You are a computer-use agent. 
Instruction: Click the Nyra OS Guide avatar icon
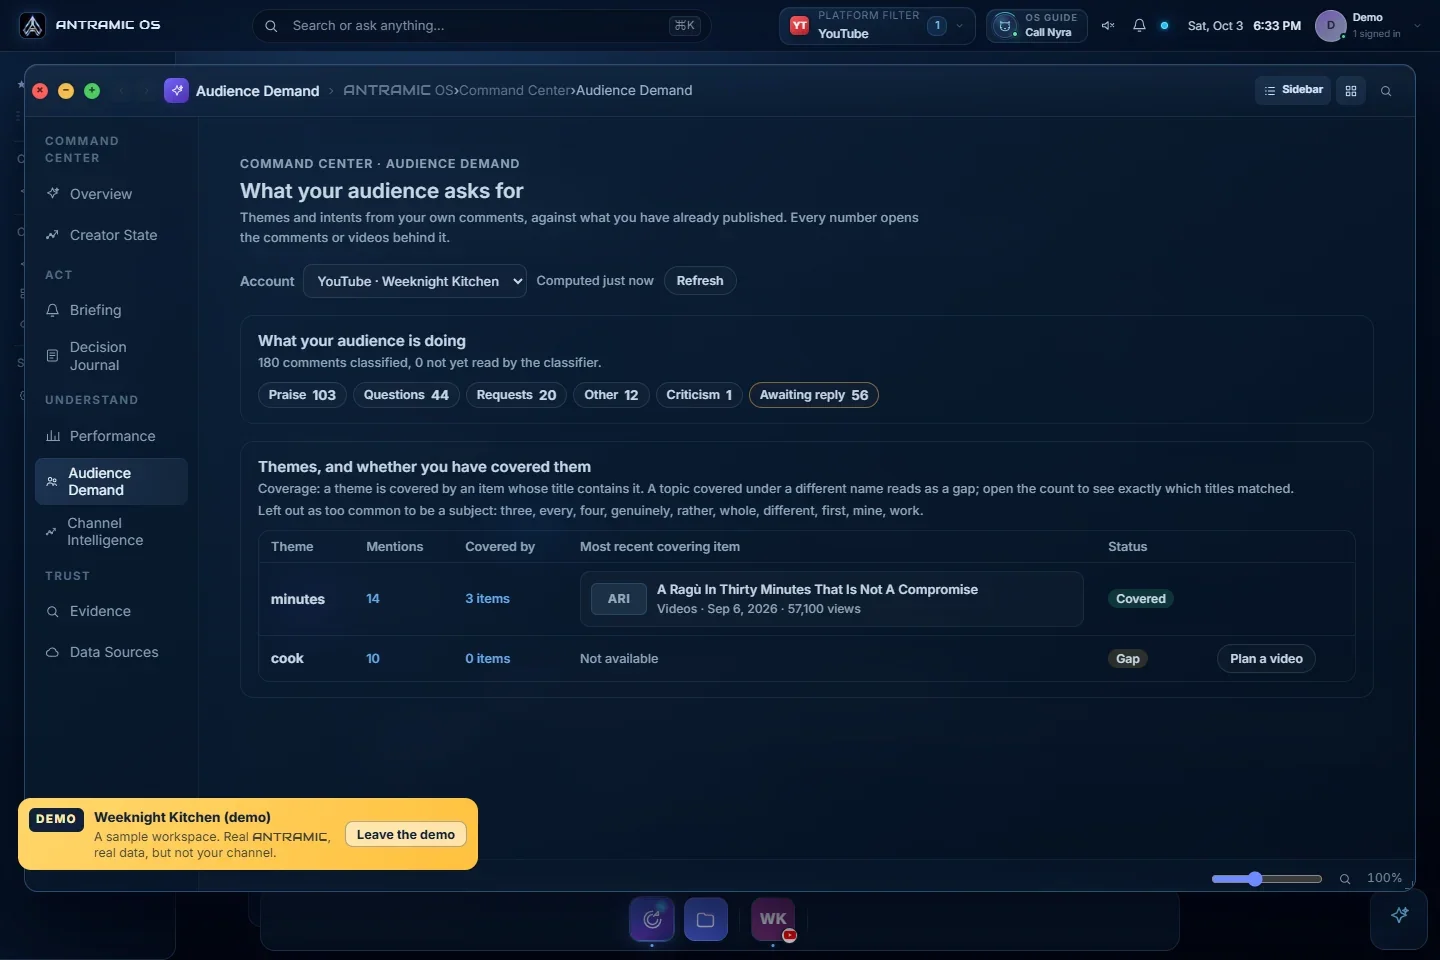coord(1005,26)
